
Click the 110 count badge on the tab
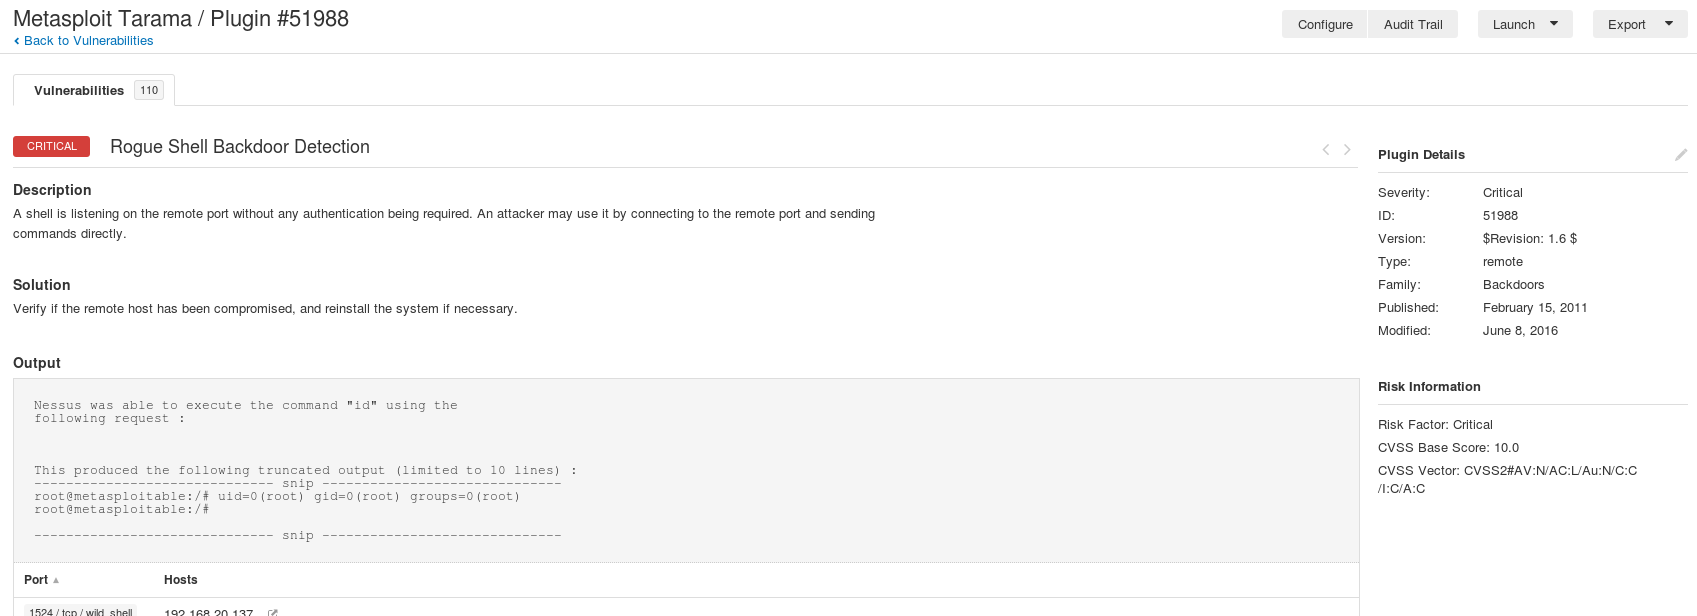pyautogui.click(x=149, y=90)
